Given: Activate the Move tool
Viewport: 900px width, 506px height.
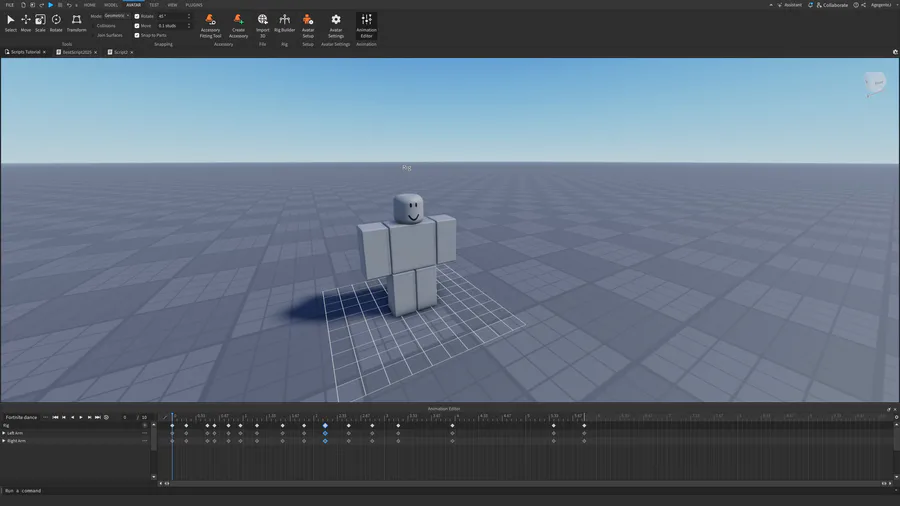Looking at the screenshot, I should tap(26, 22).
